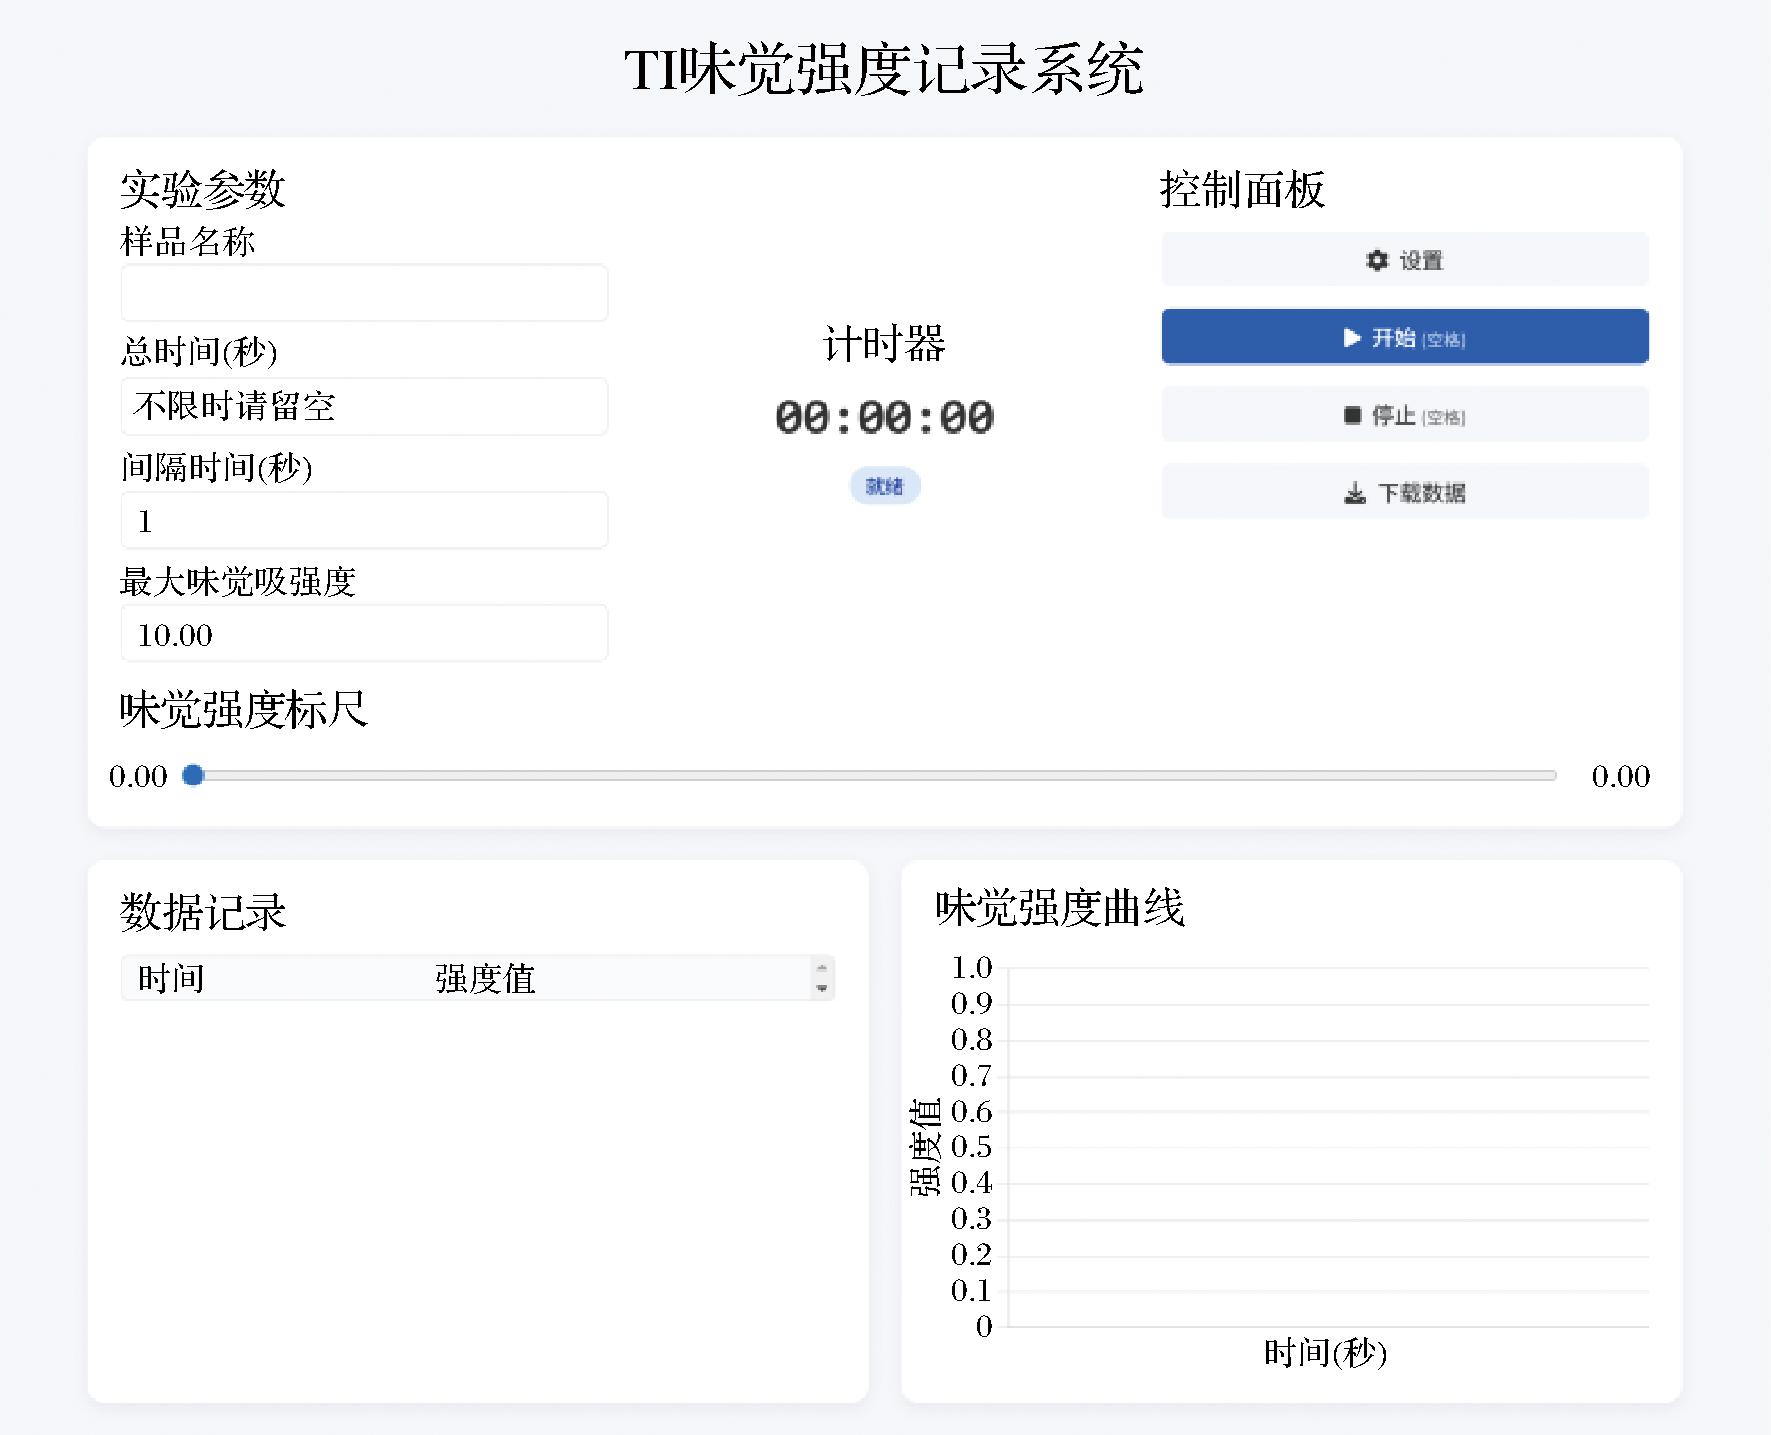The height and width of the screenshot is (1435, 1771).
Task: Click the TI味觉强度记录系统 page title
Action: click(884, 70)
